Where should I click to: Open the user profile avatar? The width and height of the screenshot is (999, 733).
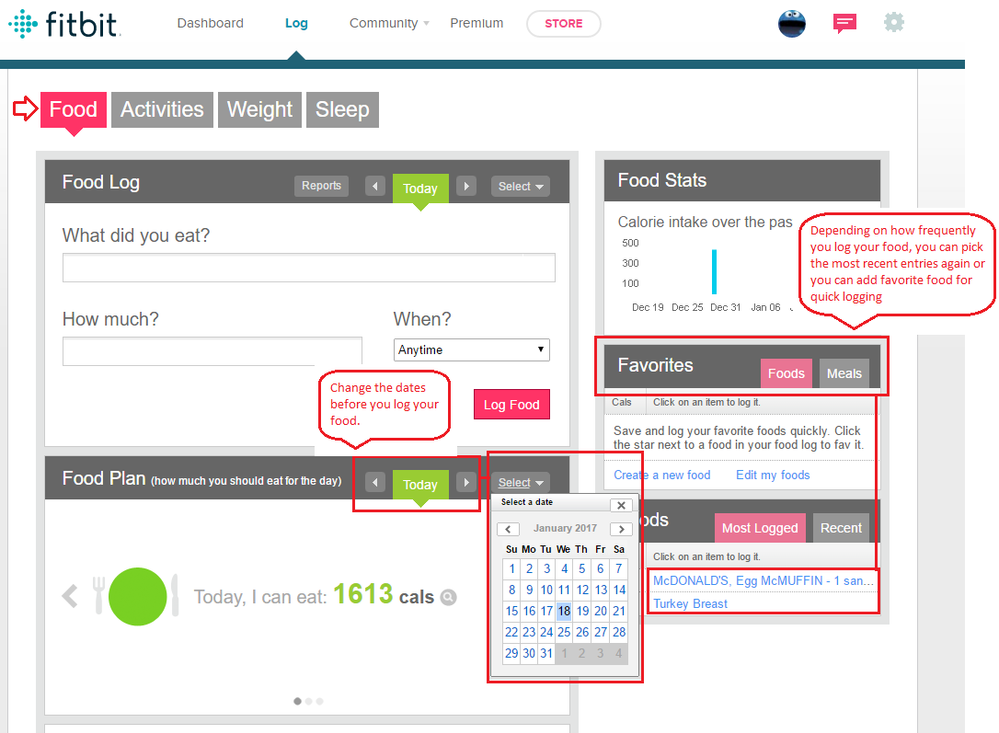[x=792, y=23]
